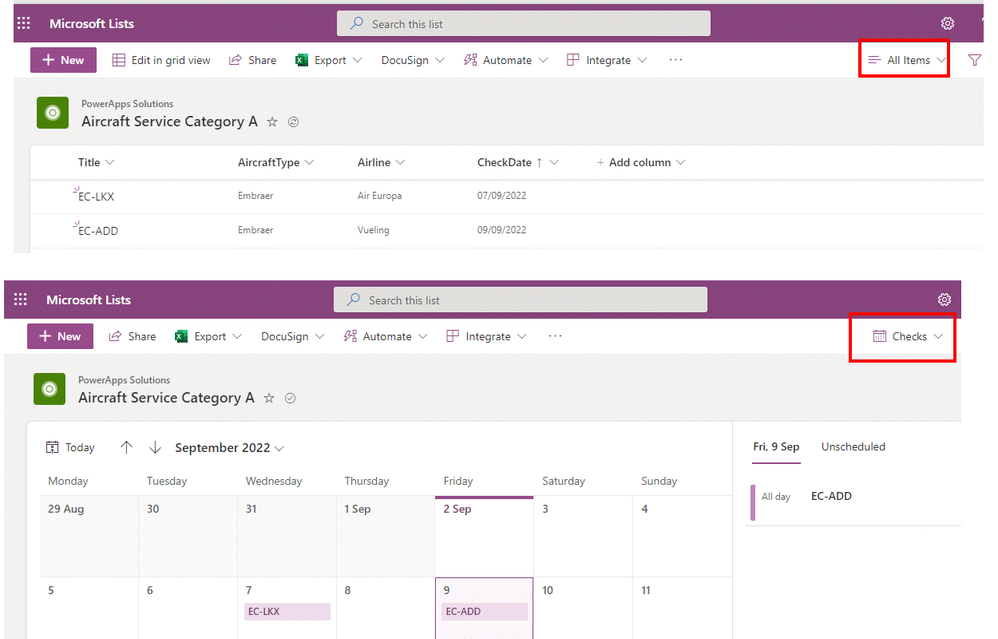This screenshot has width=998, height=639.
Task: Open AircraftType column header menu
Action: [x=276, y=162]
